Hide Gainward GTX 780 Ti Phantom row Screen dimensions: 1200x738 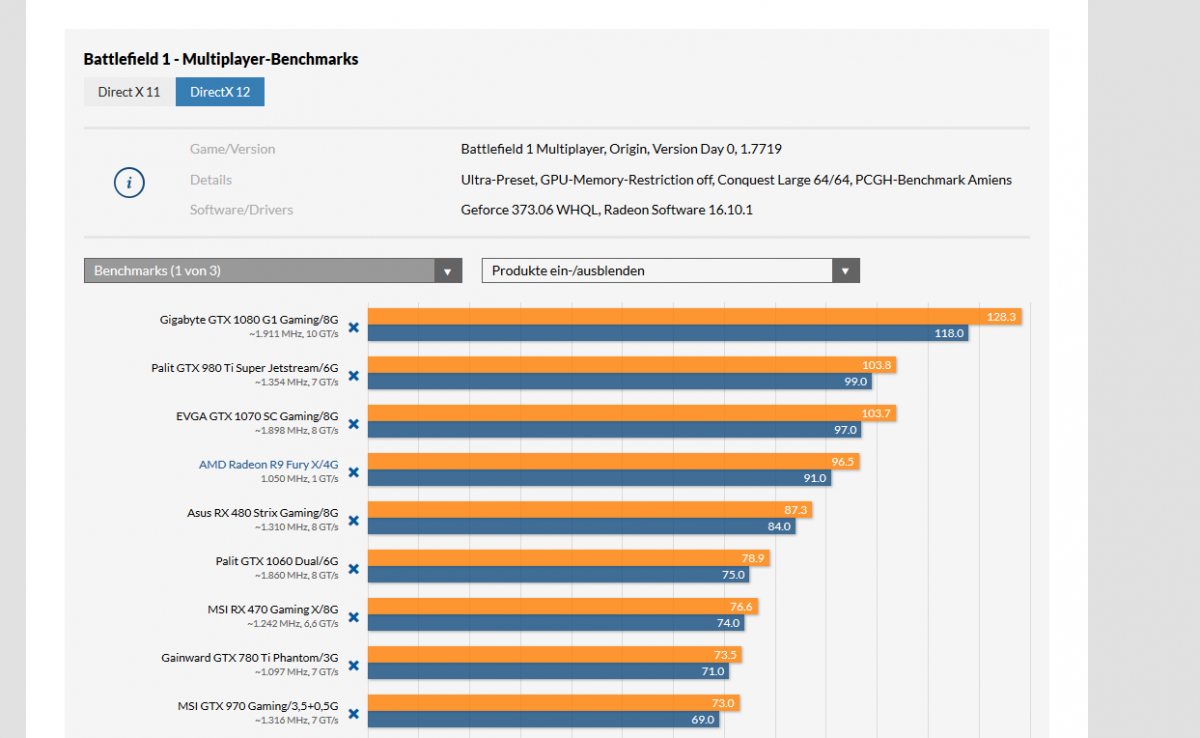pyautogui.click(x=353, y=665)
